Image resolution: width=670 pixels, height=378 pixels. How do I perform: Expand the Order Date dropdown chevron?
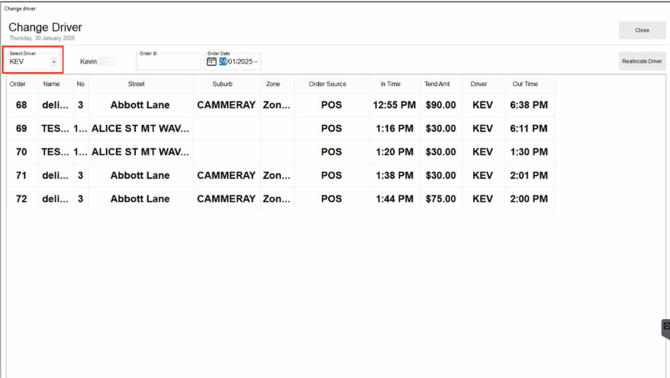(256, 62)
